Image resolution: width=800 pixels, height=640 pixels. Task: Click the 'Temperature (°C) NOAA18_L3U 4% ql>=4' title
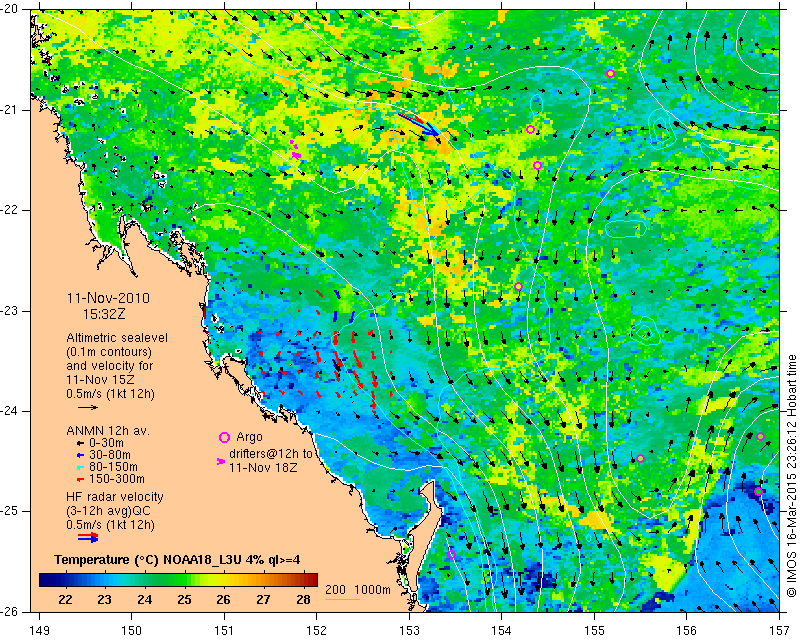coord(177,560)
